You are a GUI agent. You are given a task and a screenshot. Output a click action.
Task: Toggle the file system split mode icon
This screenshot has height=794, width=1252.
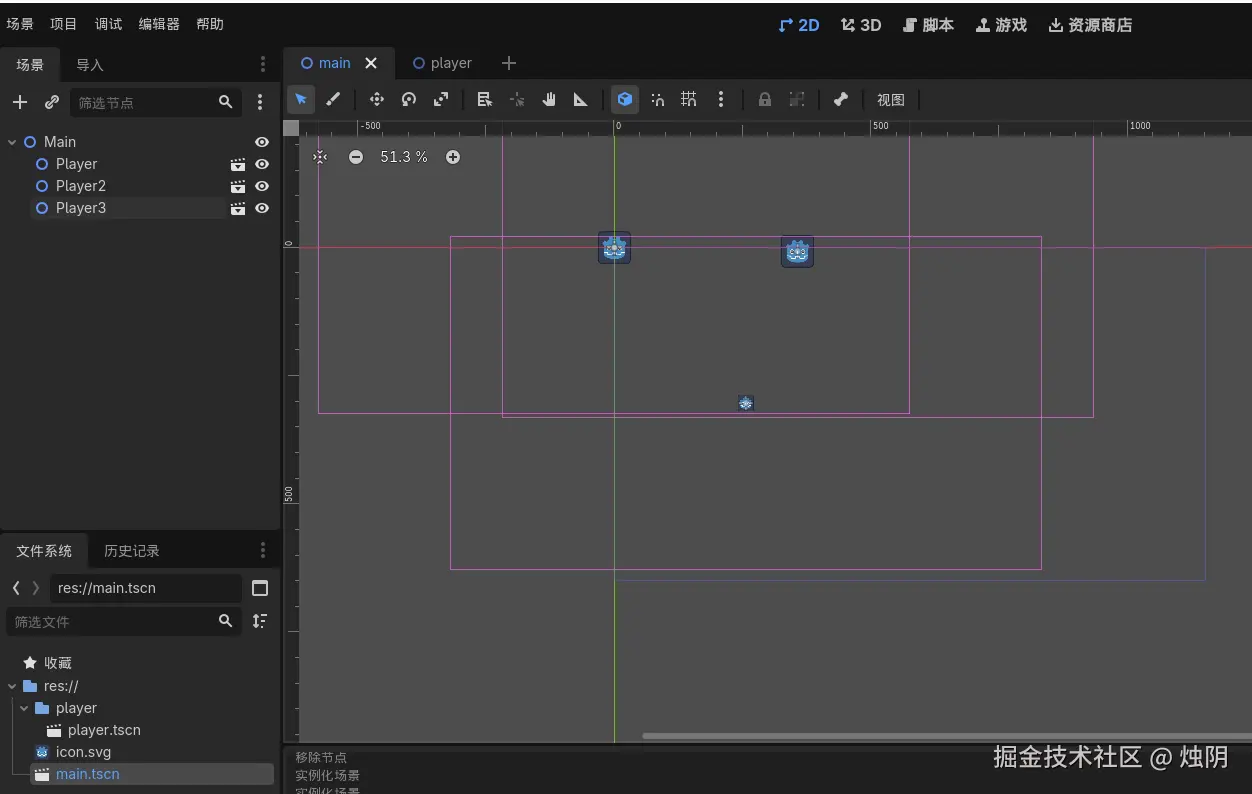260,588
